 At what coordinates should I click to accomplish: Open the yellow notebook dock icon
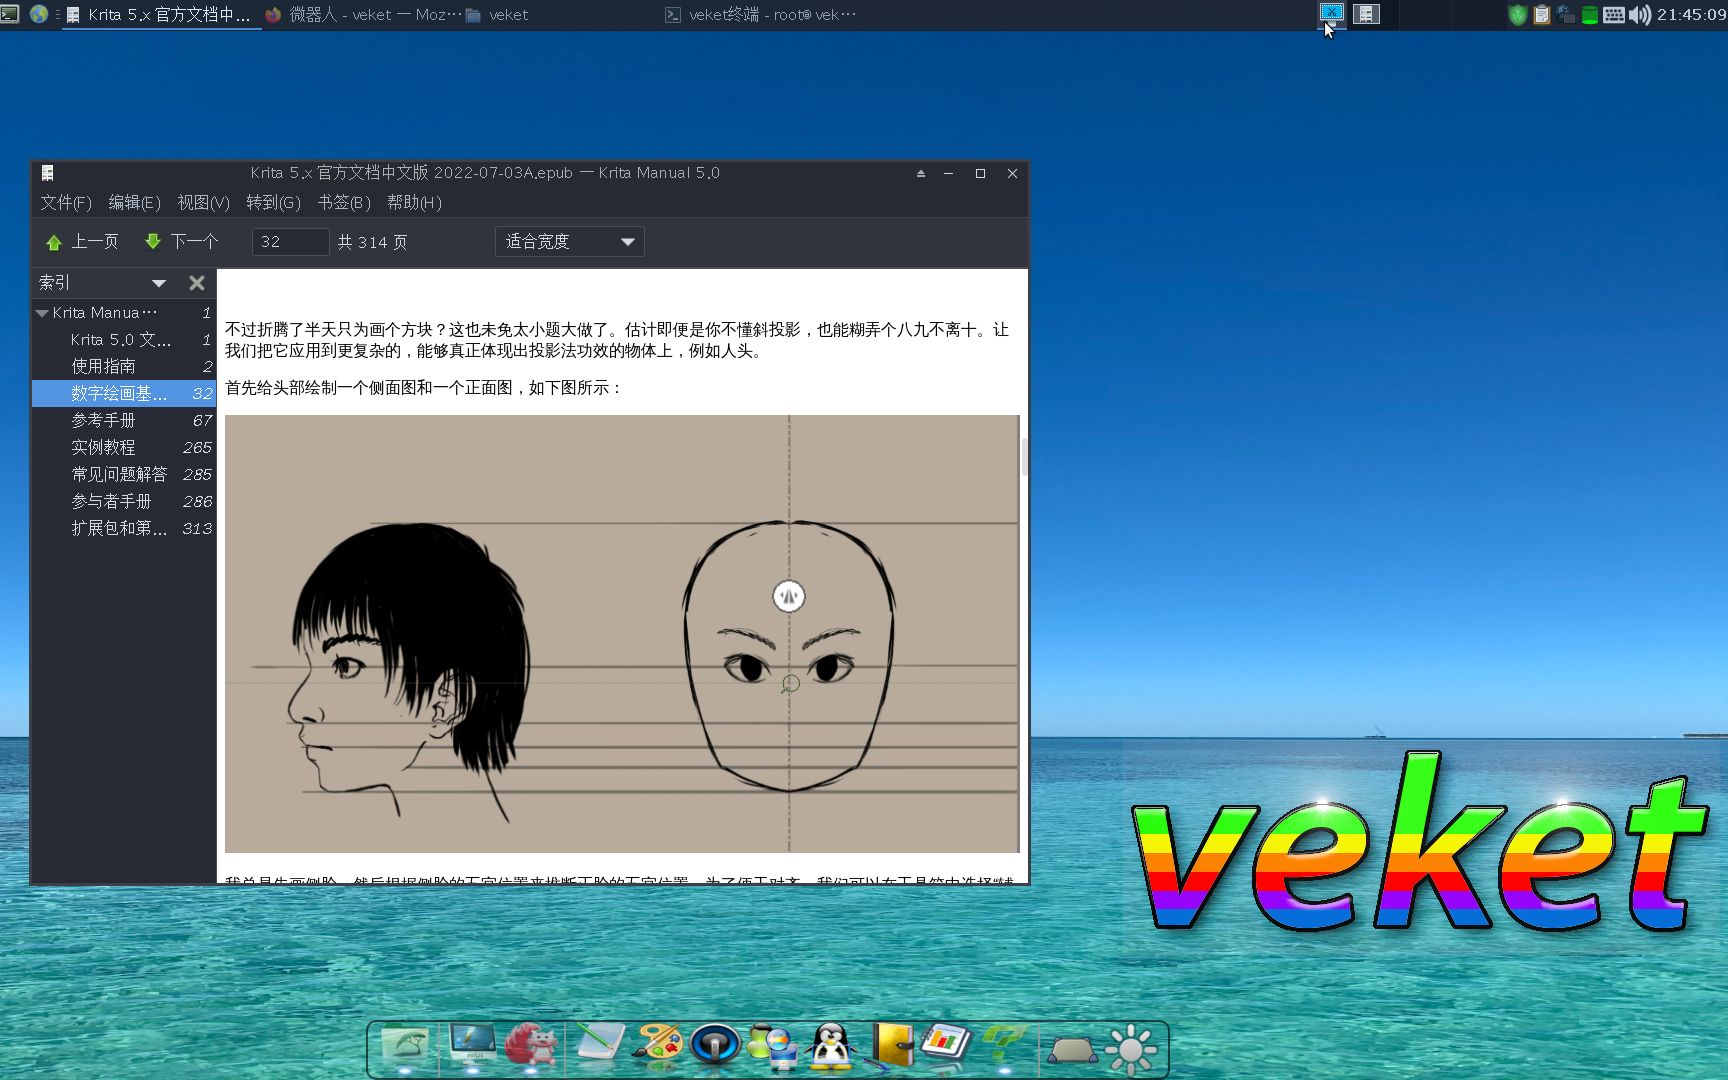tap(891, 1046)
